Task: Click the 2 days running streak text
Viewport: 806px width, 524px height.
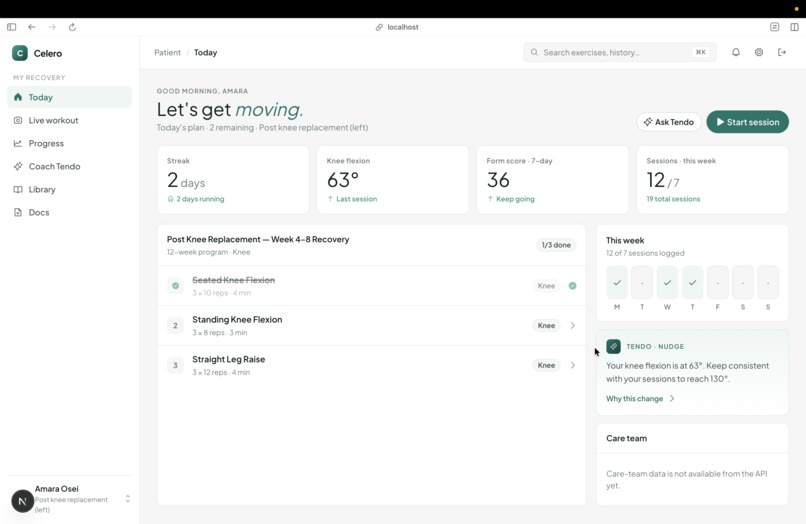Action: point(200,199)
